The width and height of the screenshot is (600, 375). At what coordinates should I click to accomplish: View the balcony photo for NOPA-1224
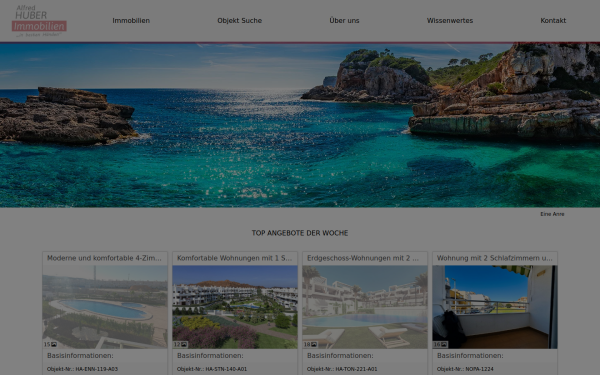pyautogui.click(x=495, y=307)
